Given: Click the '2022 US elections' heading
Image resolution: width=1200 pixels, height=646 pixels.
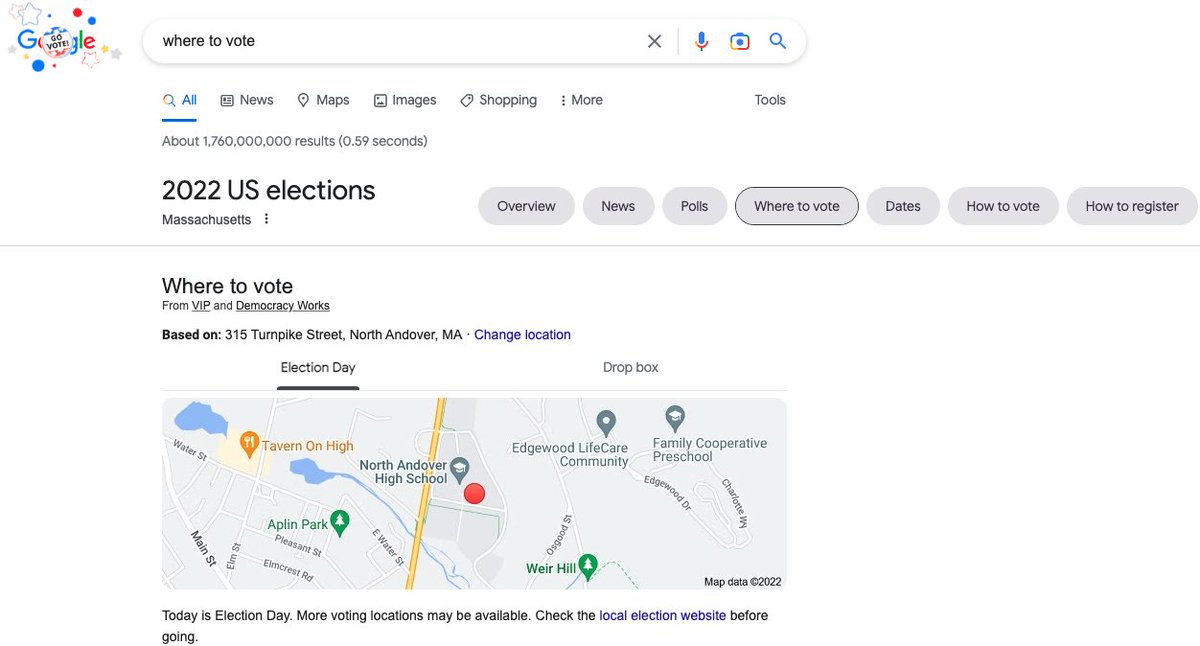Looking at the screenshot, I should (269, 190).
